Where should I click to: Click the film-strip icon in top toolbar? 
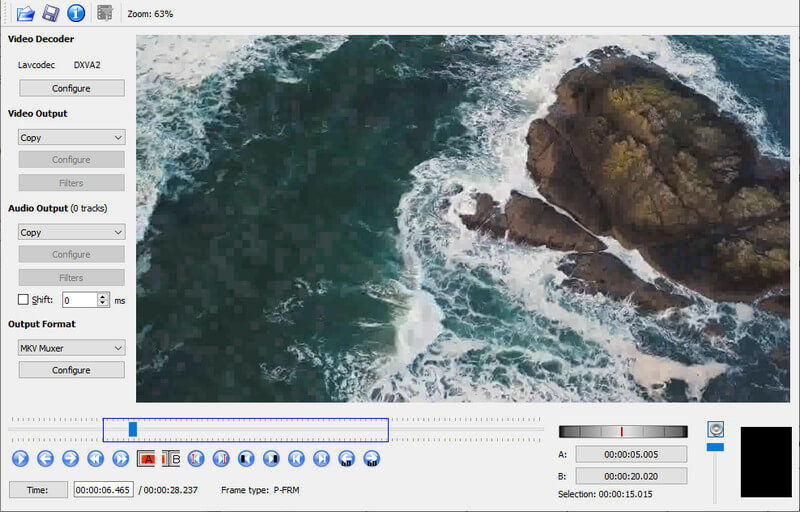click(x=105, y=13)
